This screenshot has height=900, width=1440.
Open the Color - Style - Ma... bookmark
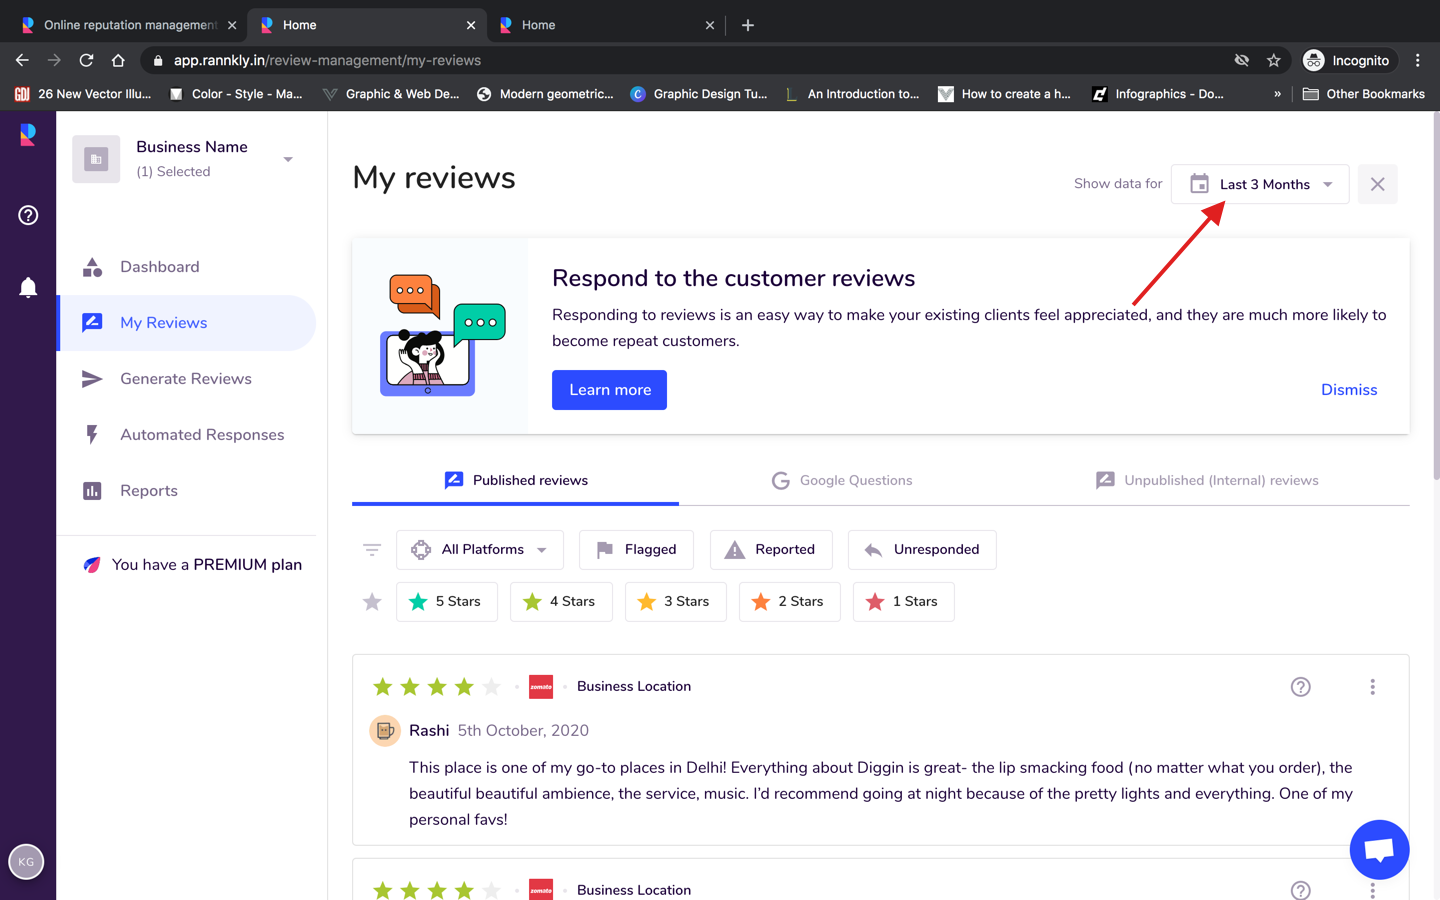click(236, 94)
